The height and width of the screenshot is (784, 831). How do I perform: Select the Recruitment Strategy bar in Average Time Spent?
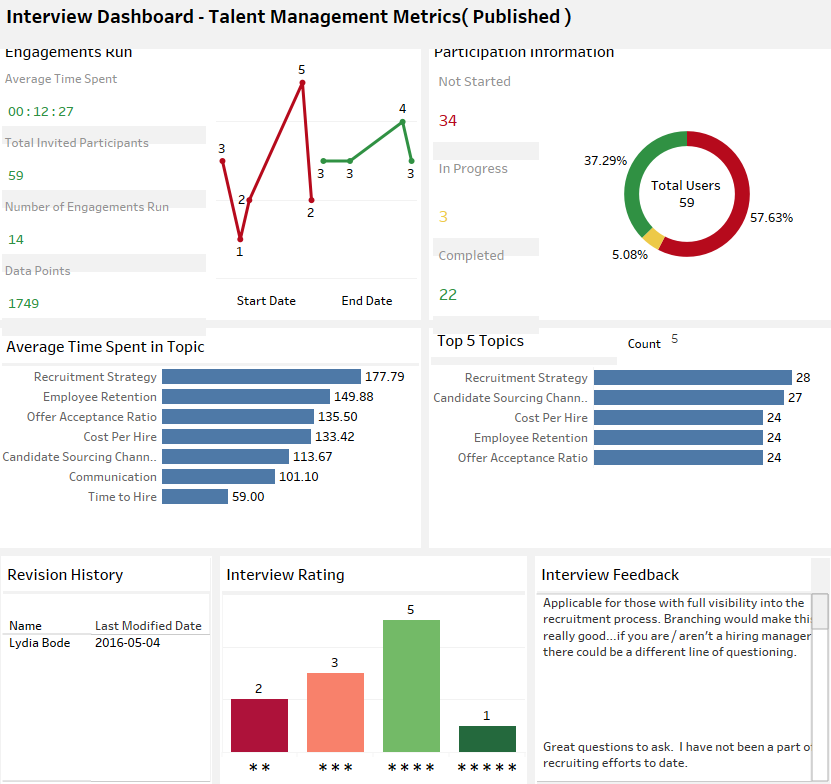coord(260,377)
